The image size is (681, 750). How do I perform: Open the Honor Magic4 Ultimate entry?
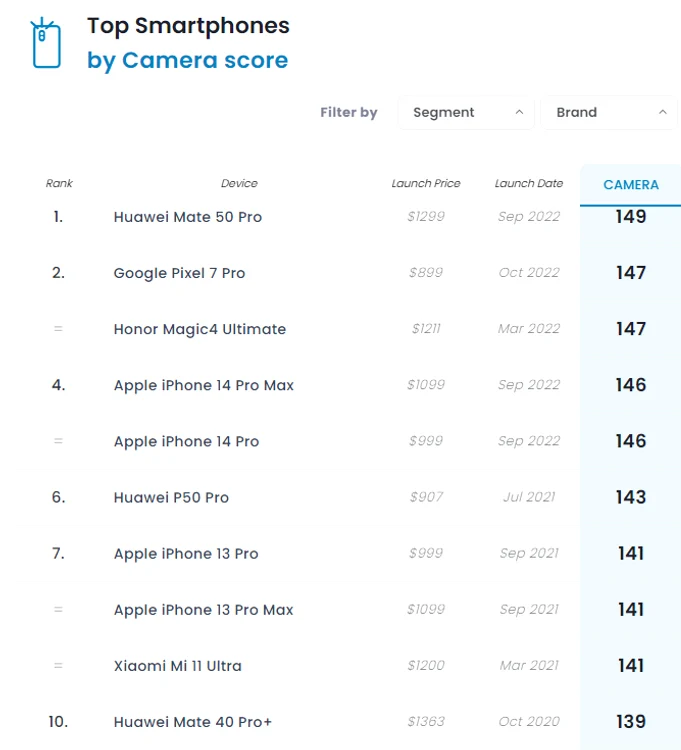pyautogui.click(x=199, y=329)
